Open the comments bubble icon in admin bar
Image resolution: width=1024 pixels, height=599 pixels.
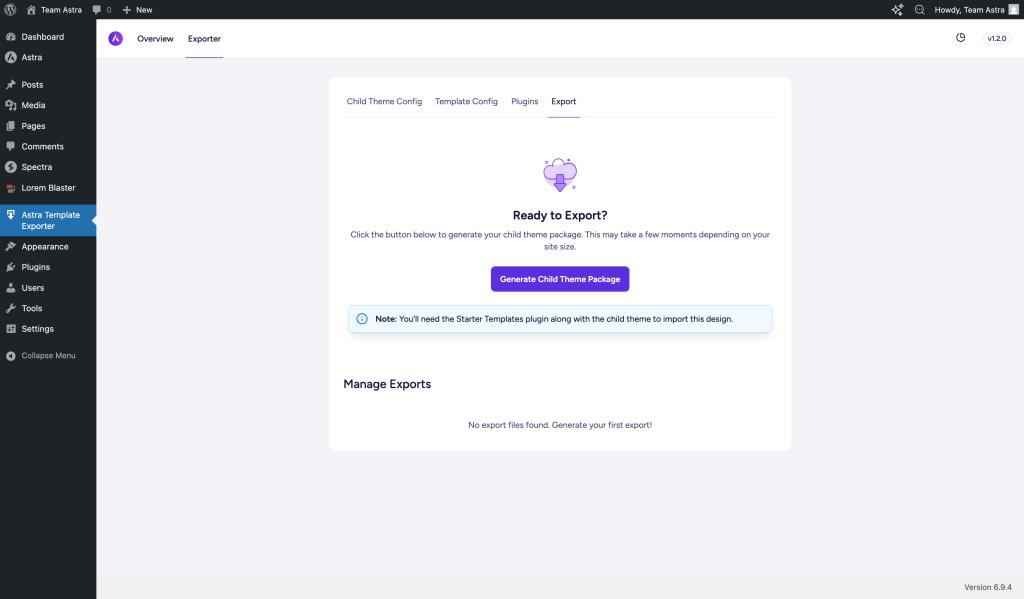pyautogui.click(x=97, y=9)
